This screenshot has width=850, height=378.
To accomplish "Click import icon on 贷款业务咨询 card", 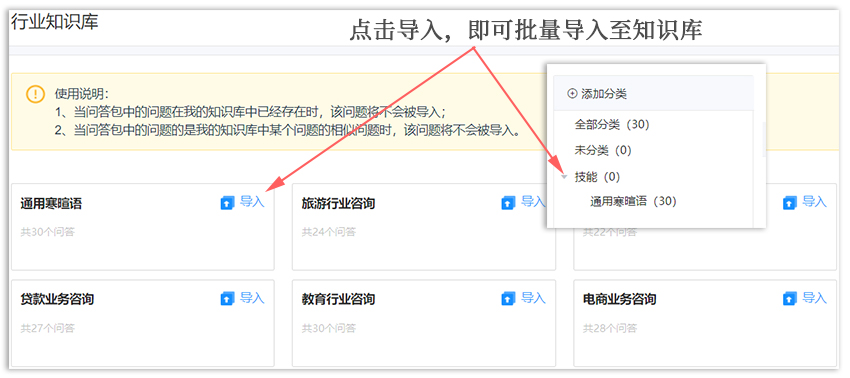I will click(x=227, y=298).
